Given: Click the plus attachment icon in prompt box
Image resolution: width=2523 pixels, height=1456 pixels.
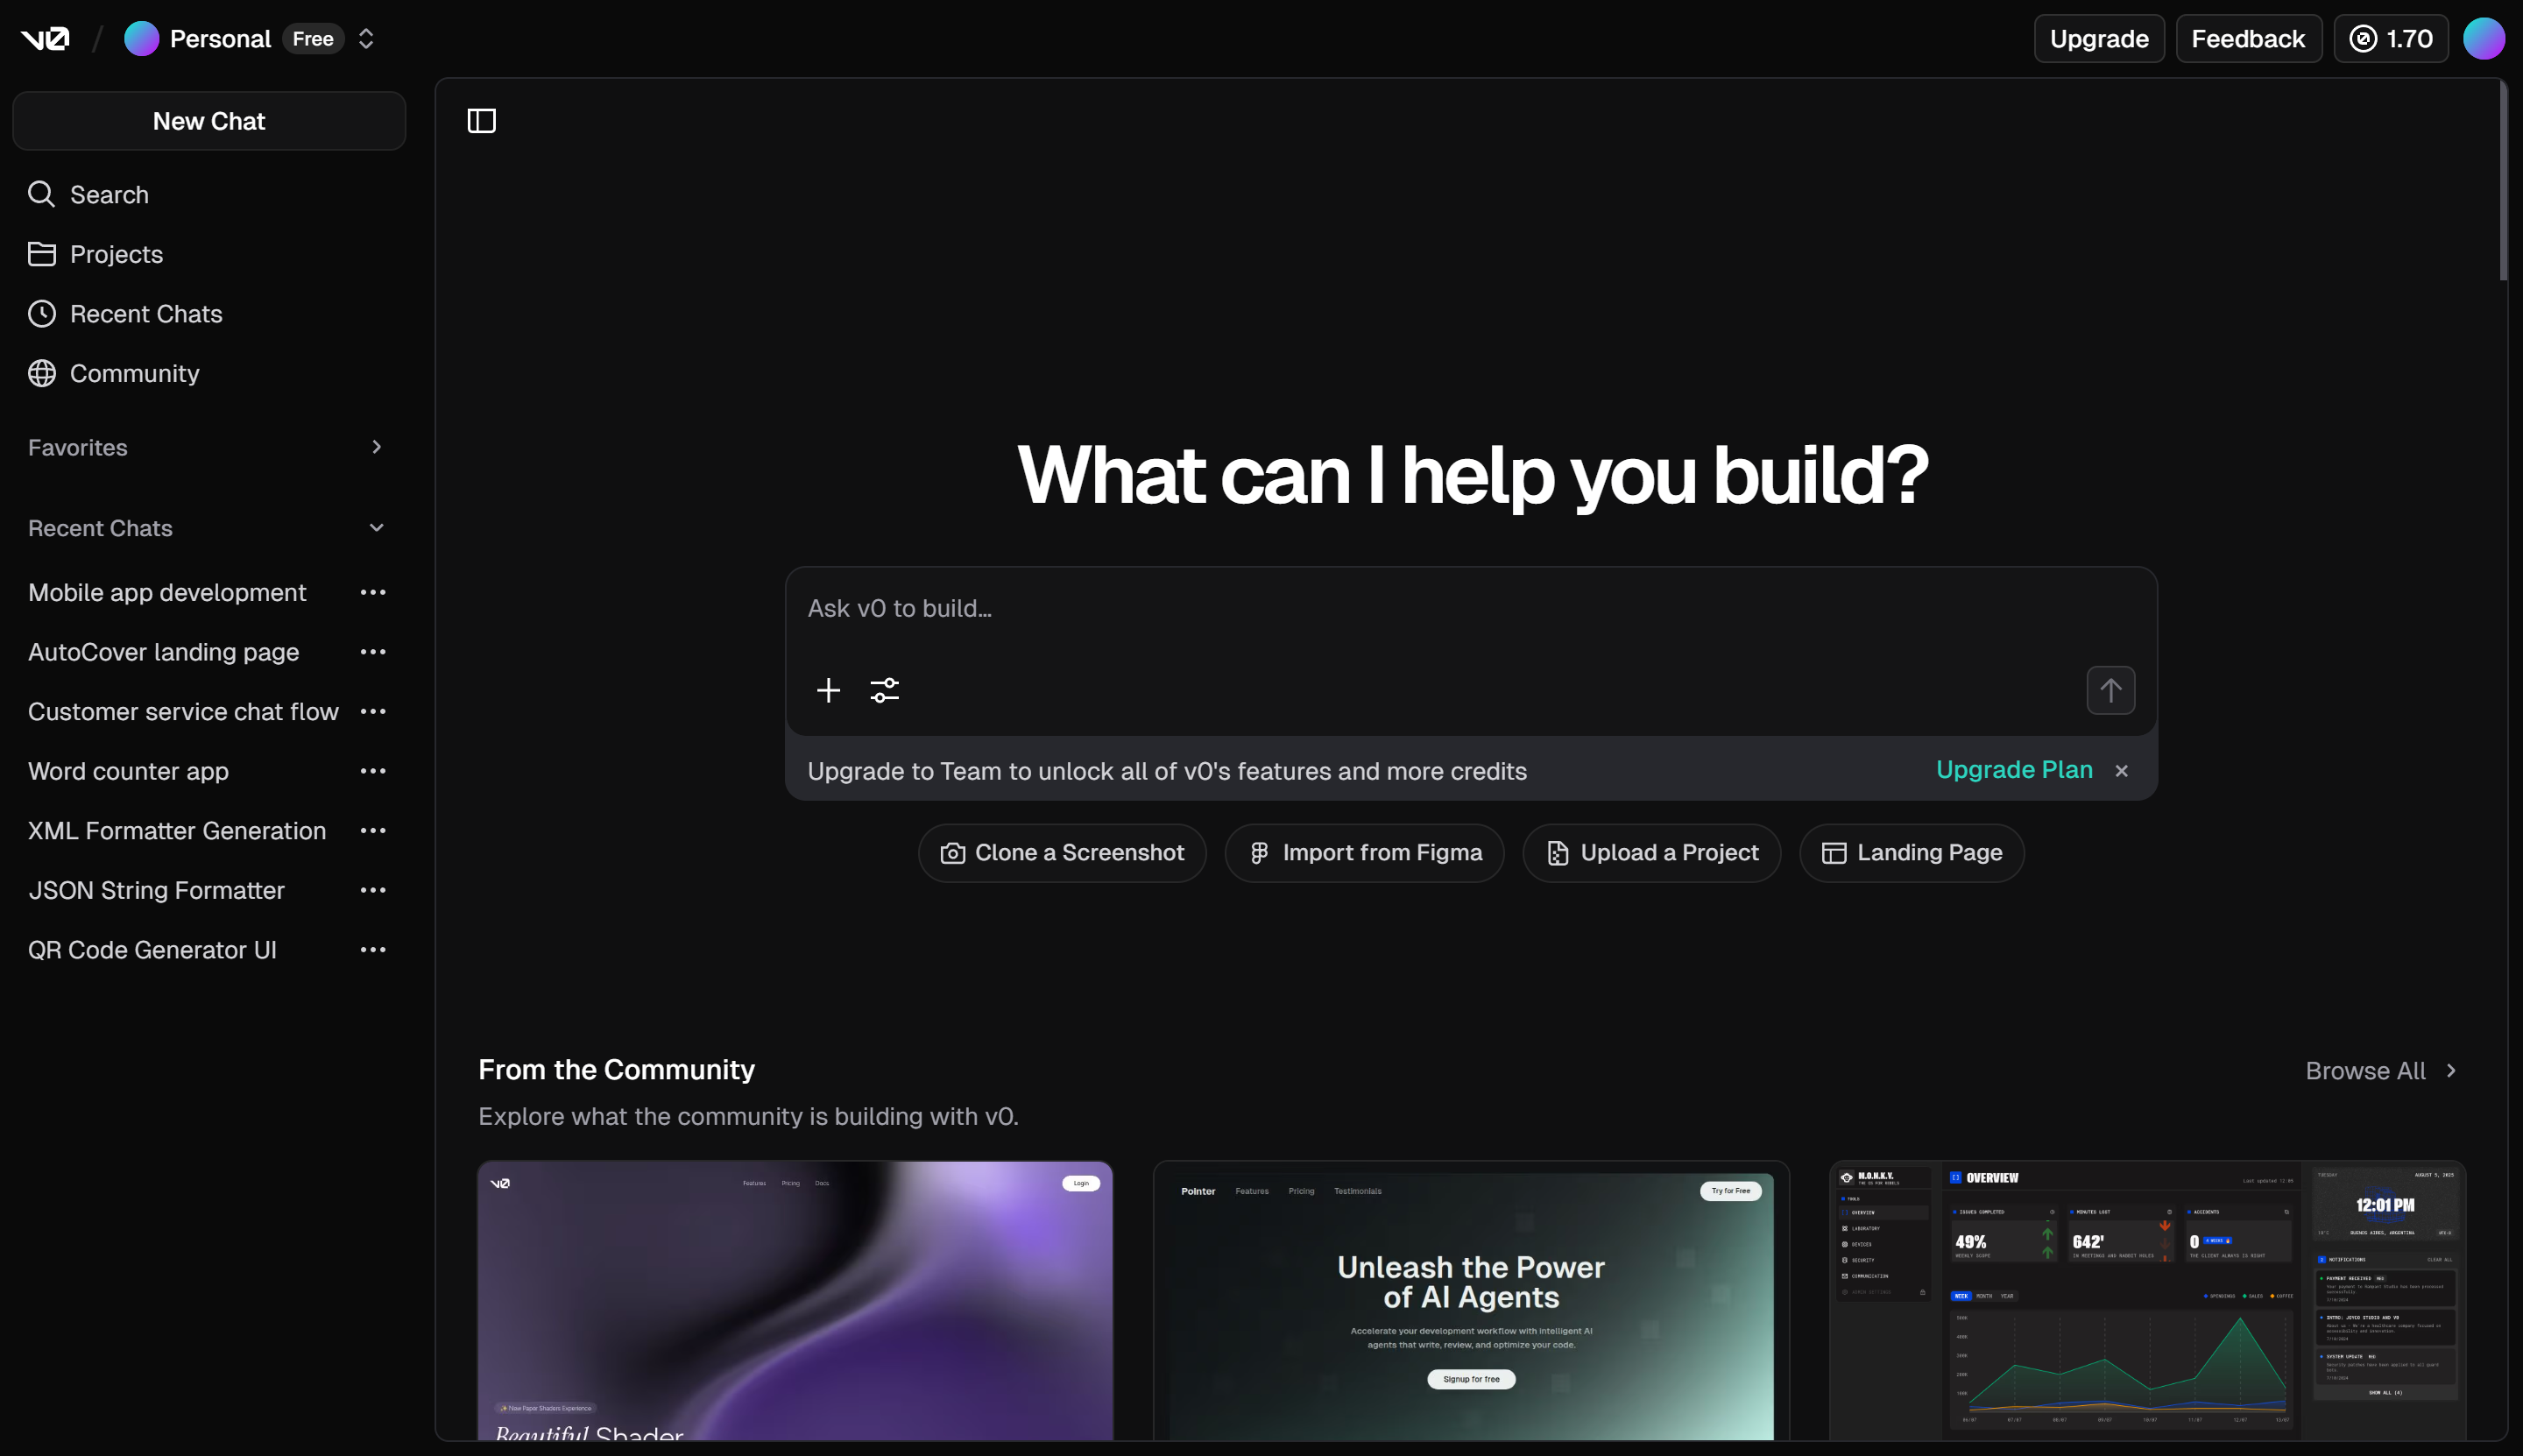Looking at the screenshot, I should pos(828,690).
